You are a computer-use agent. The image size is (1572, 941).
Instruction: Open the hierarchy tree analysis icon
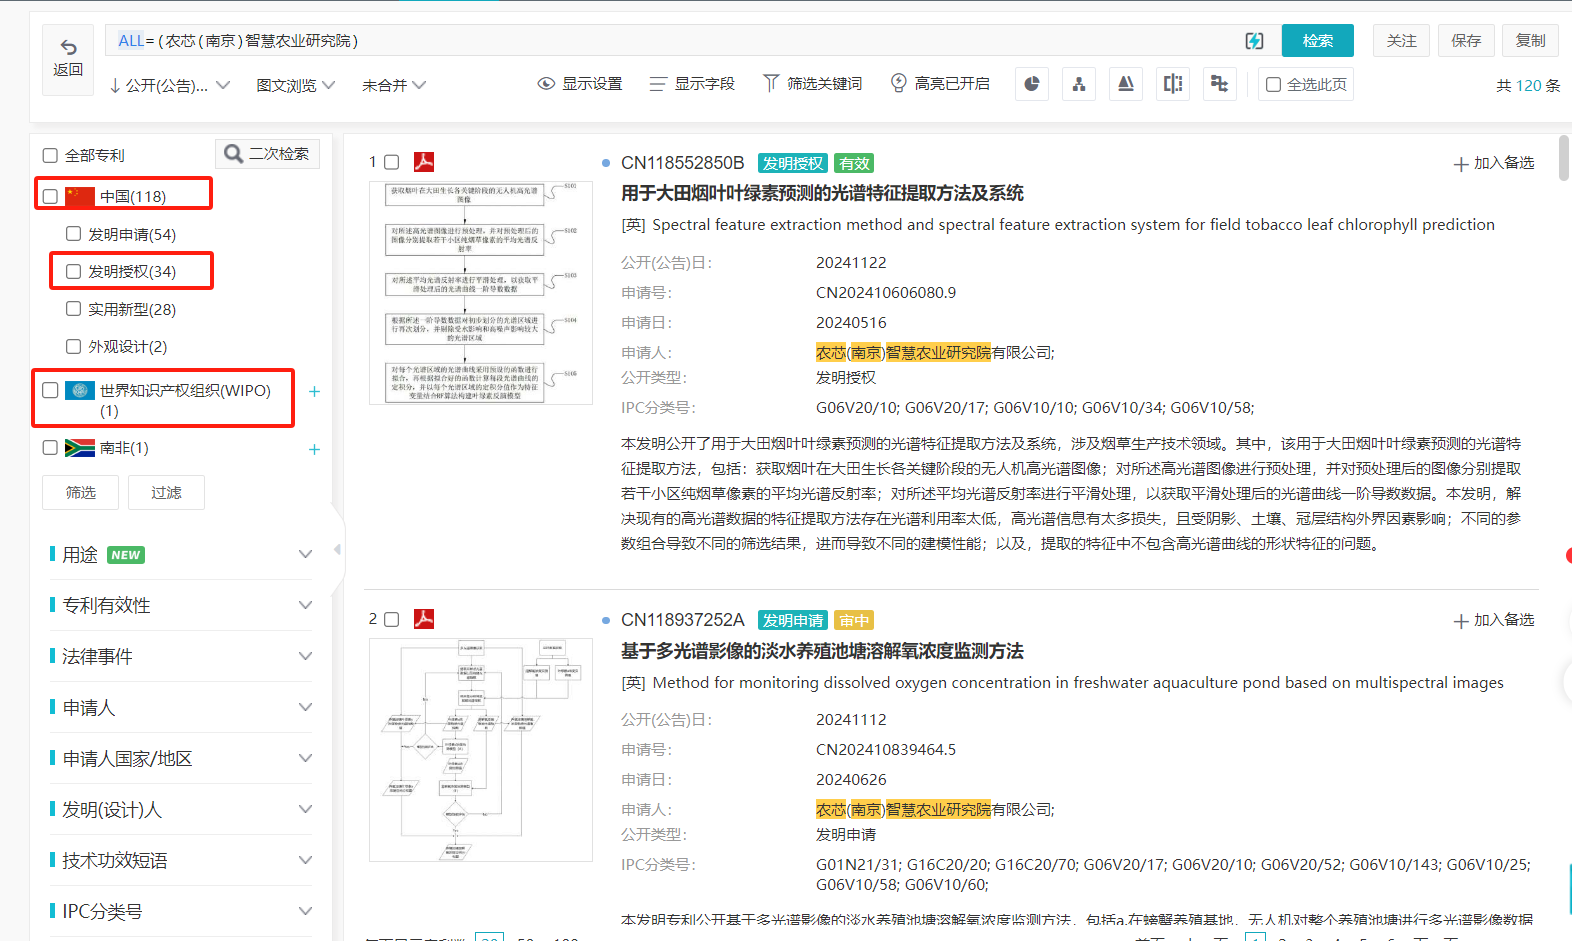click(x=1079, y=84)
